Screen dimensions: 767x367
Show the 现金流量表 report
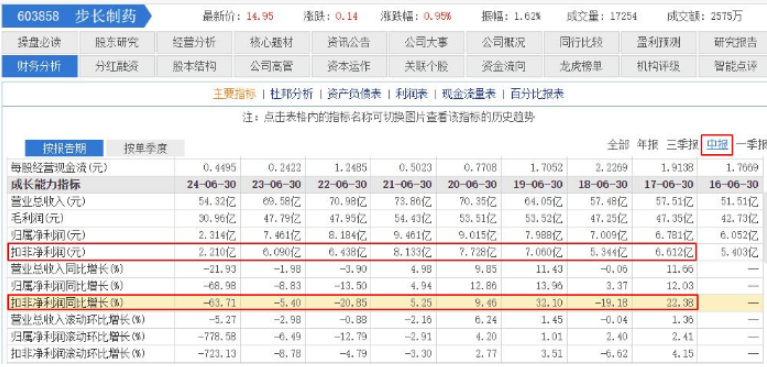(469, 94)
